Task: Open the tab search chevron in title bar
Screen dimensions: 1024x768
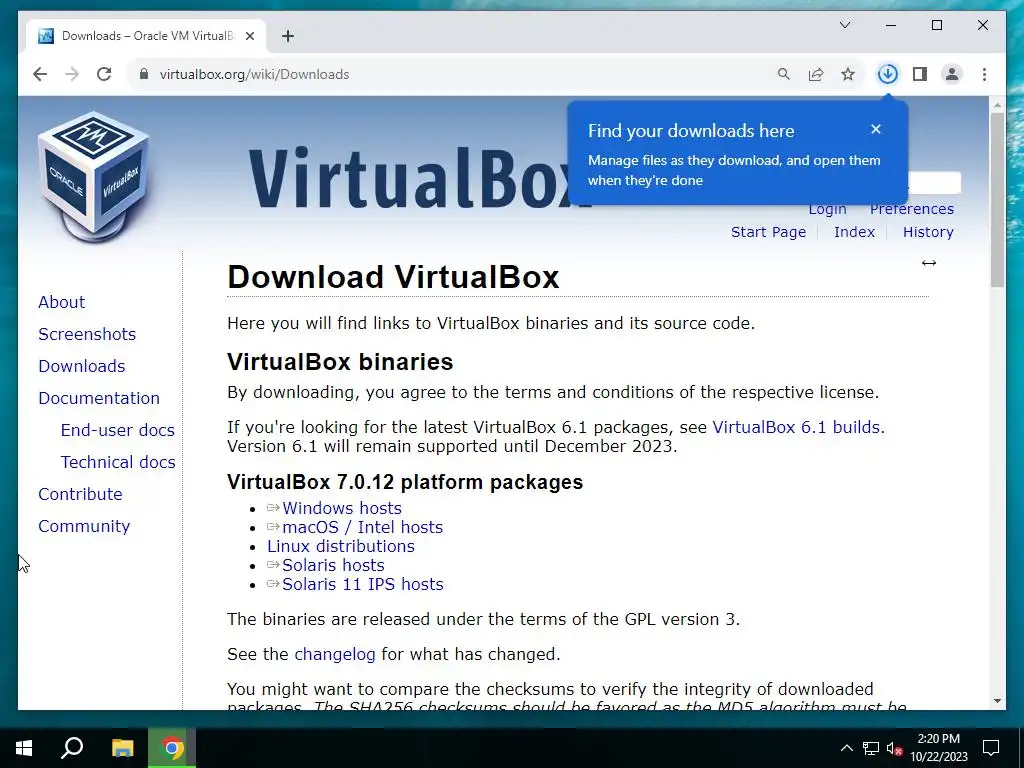Action: [x=844, y=25]
